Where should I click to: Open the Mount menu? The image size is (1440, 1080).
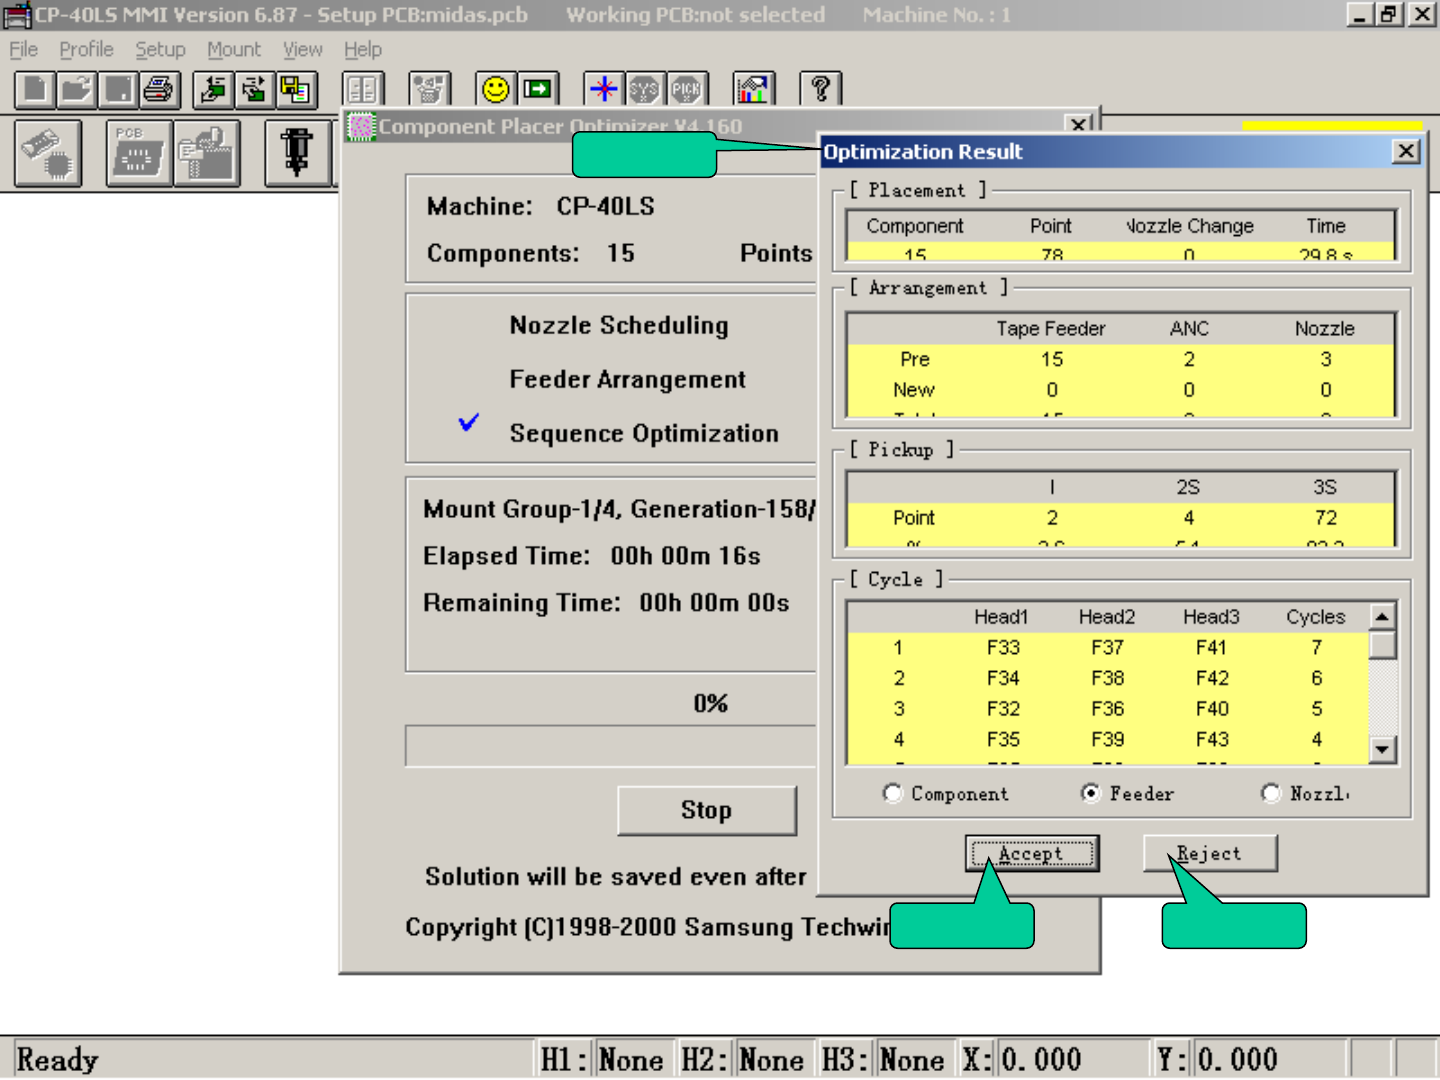click(x=233, y=49)
